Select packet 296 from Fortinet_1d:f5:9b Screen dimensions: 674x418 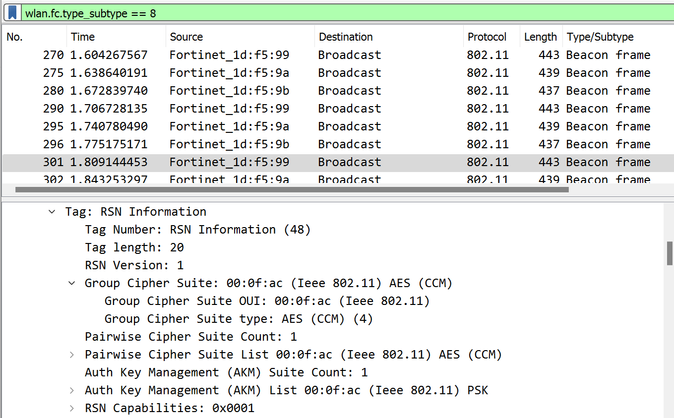[x=300, y=144]
